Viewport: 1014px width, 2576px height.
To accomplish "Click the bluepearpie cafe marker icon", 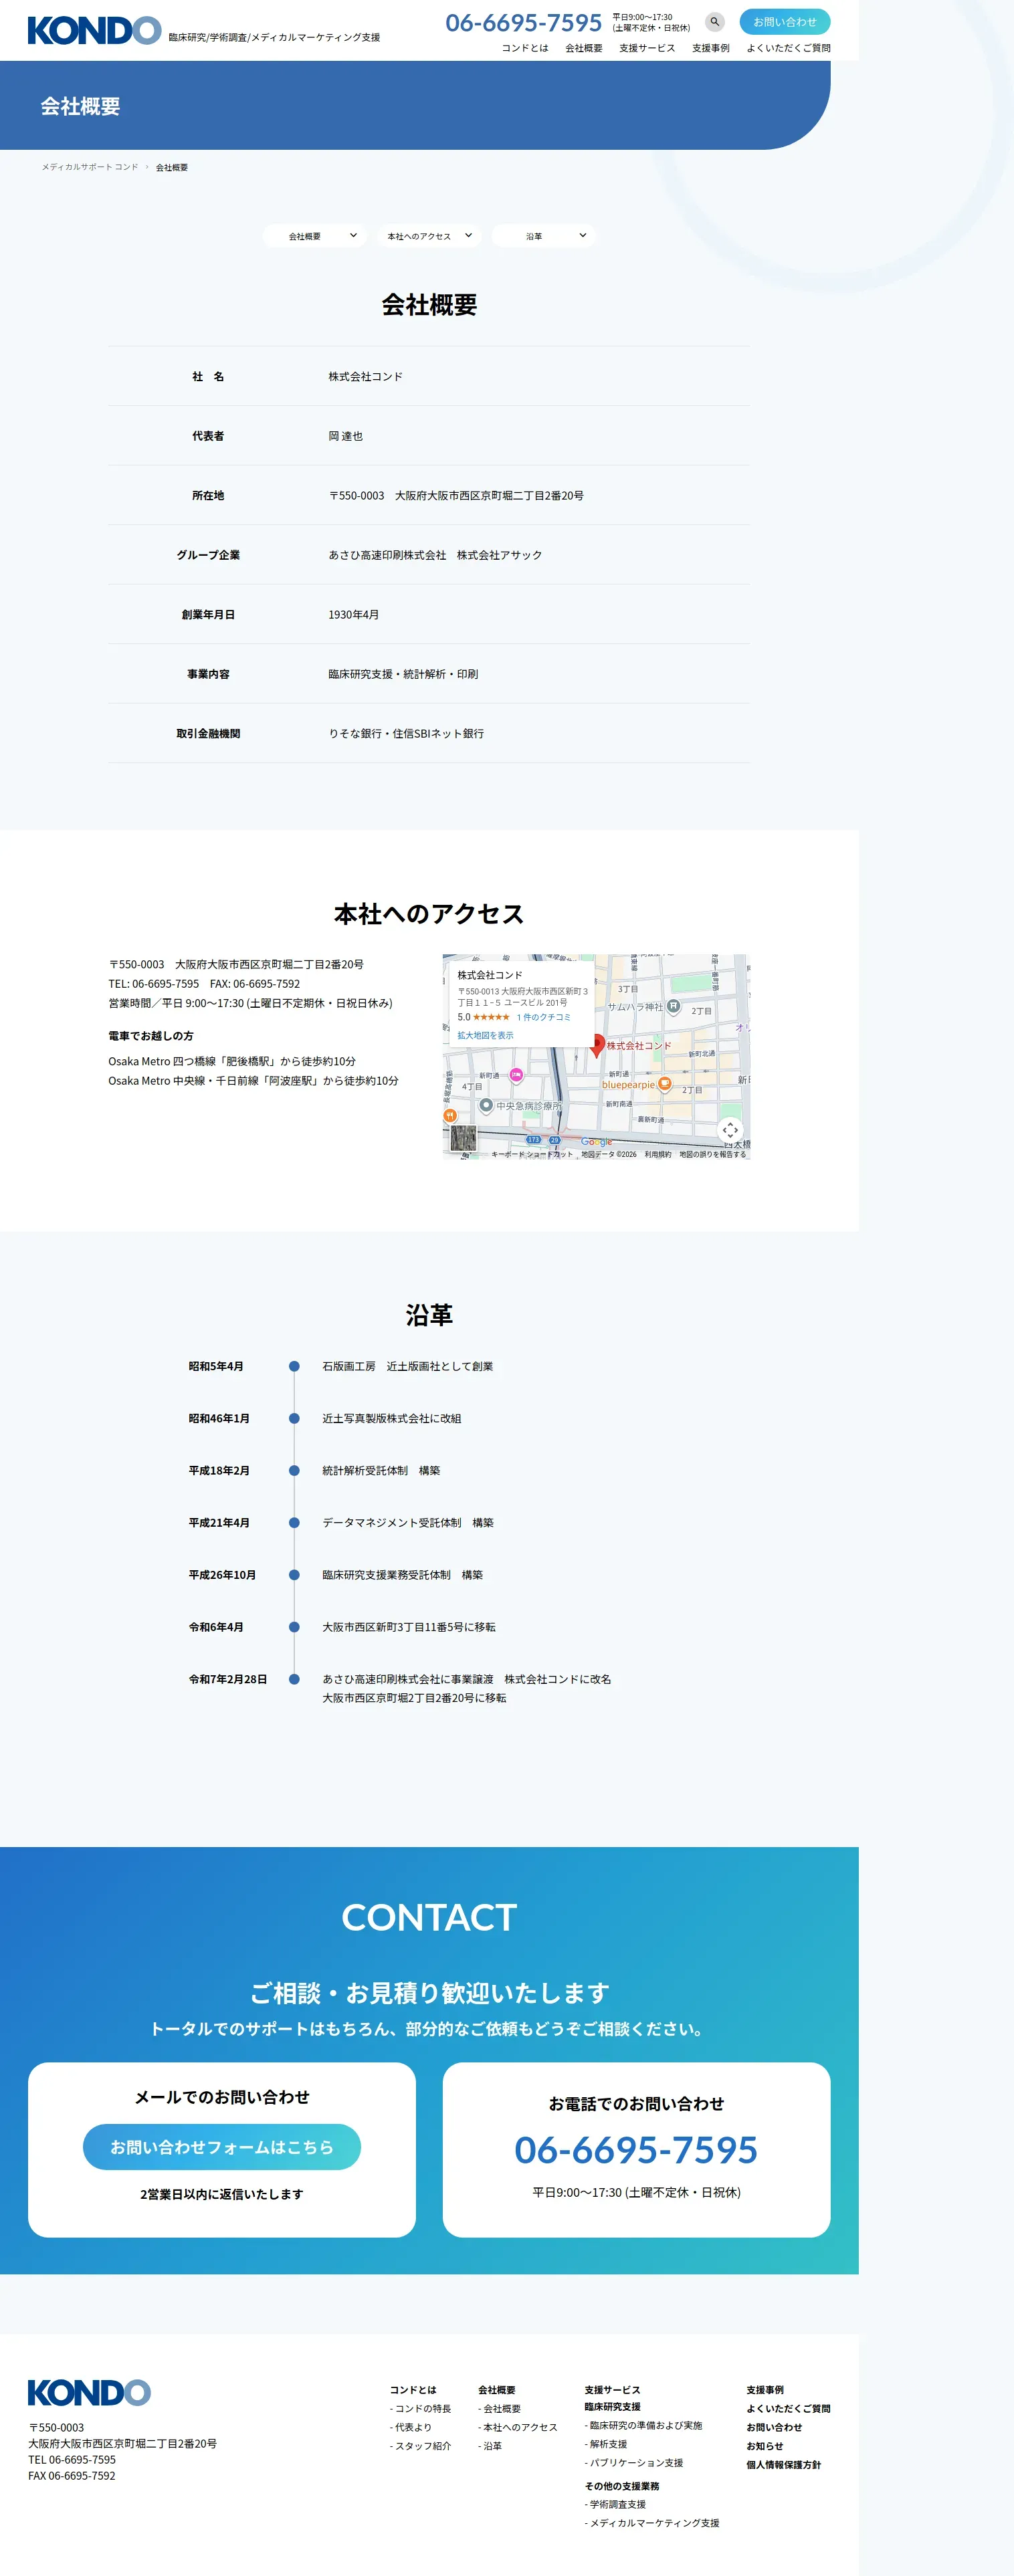I will (664, 1084).
